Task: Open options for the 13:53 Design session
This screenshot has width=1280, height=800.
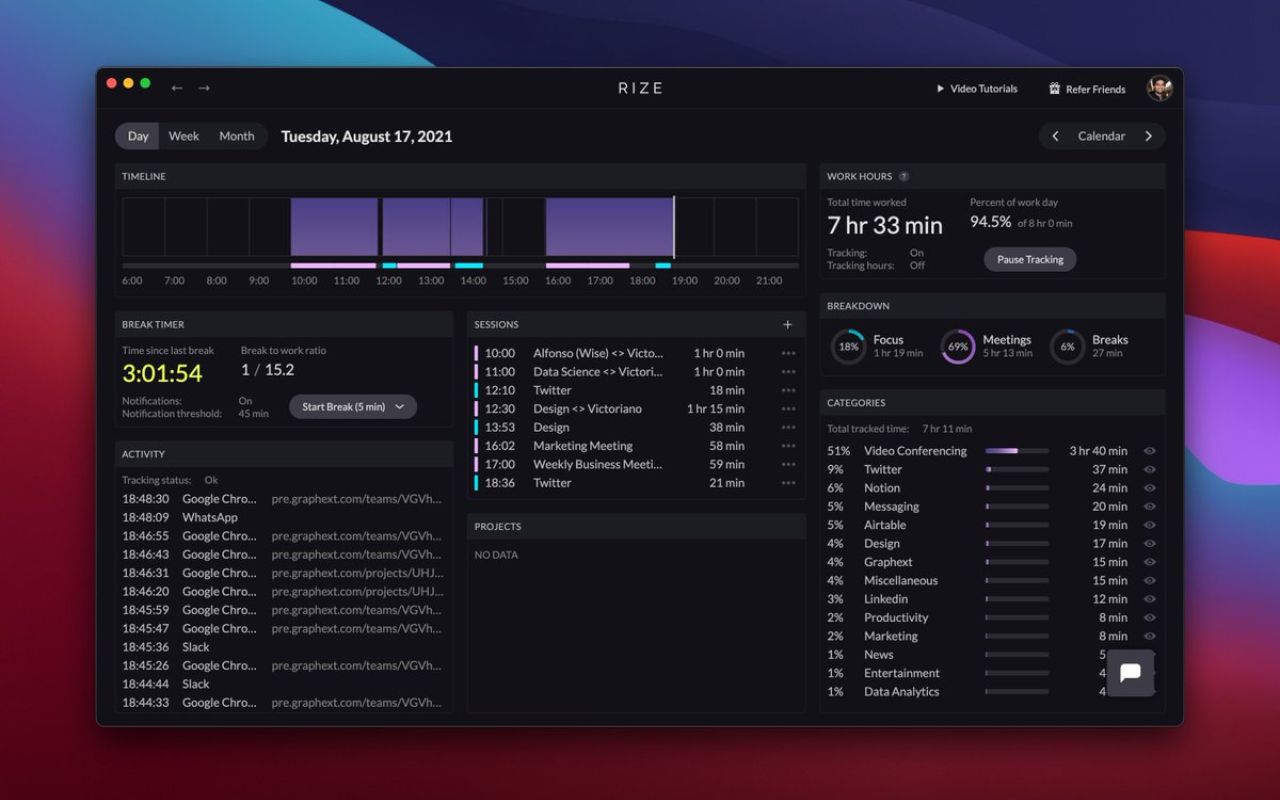Action: click(789, 427)
